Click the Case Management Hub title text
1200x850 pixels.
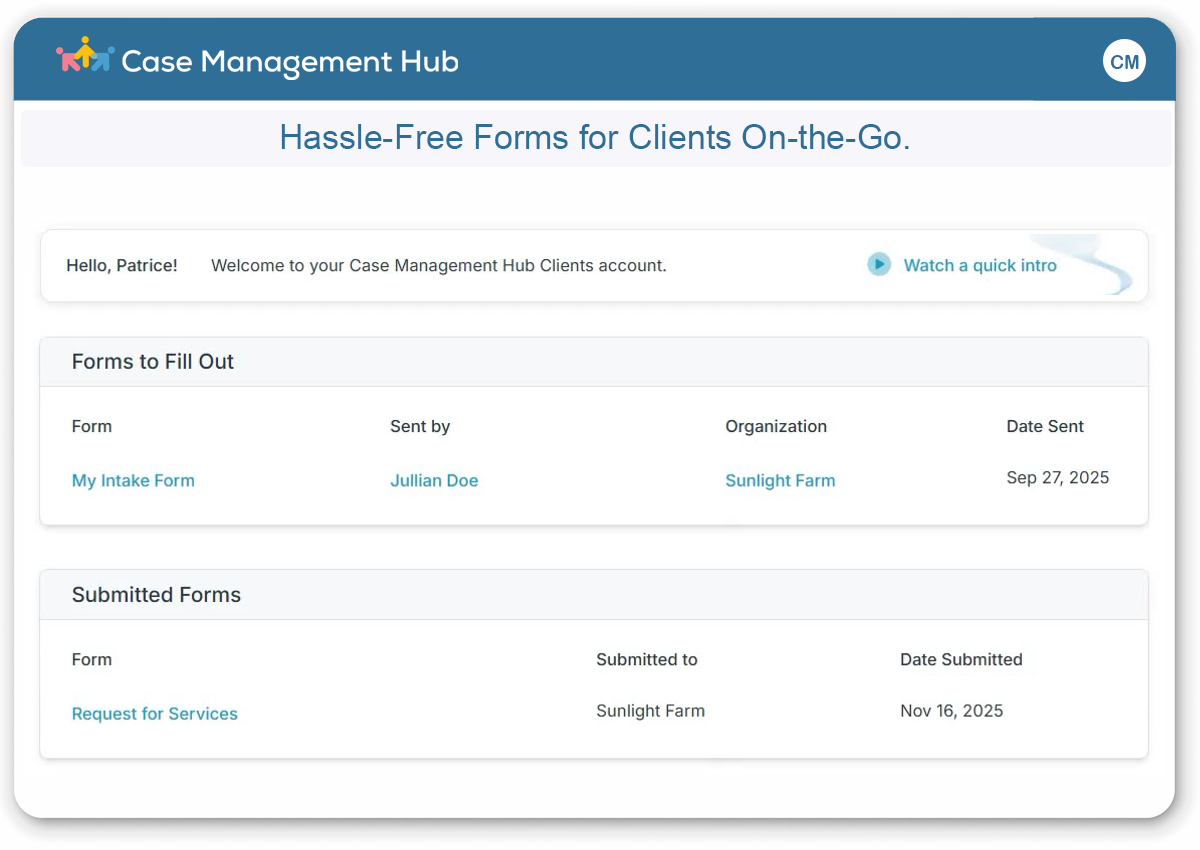[x=290, y=62]
